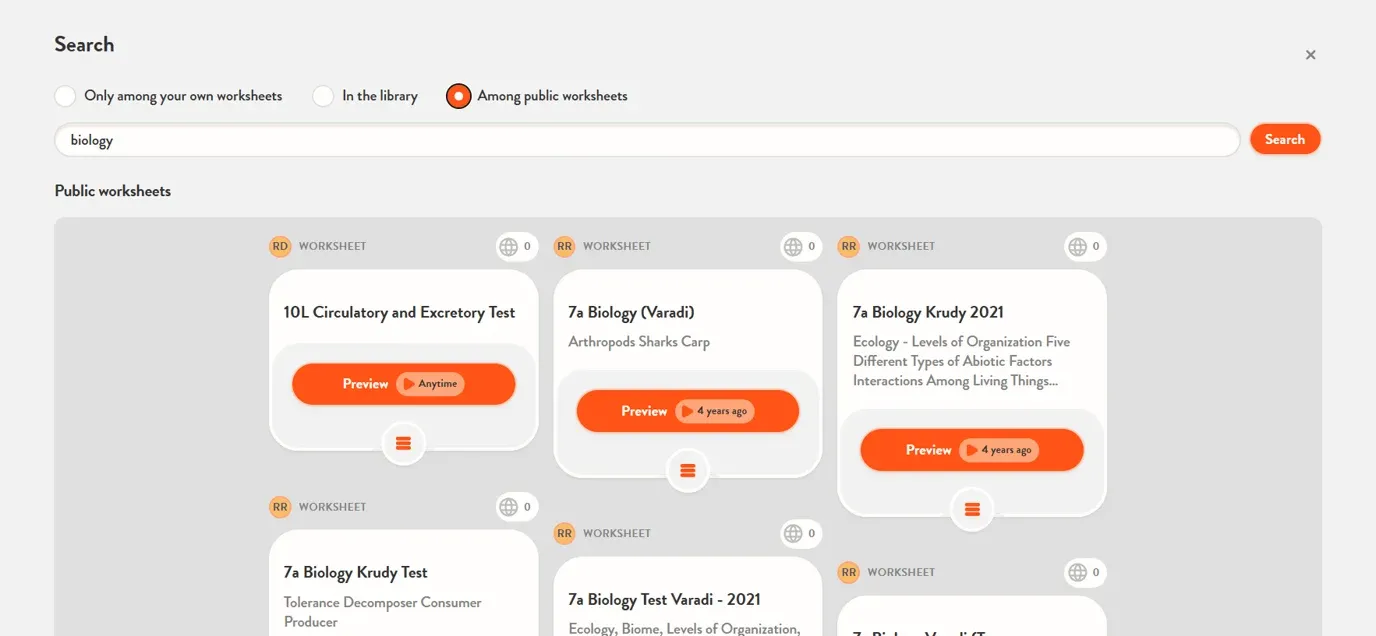
Task: Select the "Among public worksheets" radio option
Action: click(458, 96)
